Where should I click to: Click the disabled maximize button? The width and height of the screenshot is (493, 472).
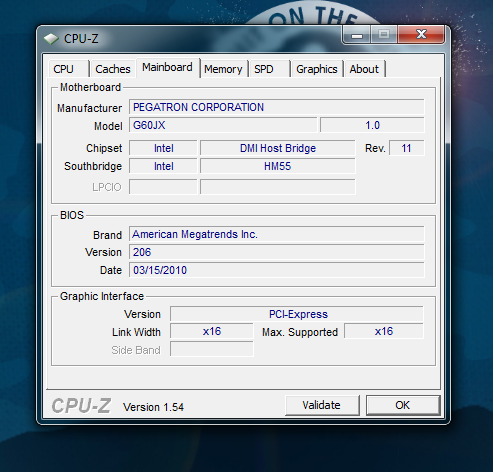(384, 35)
